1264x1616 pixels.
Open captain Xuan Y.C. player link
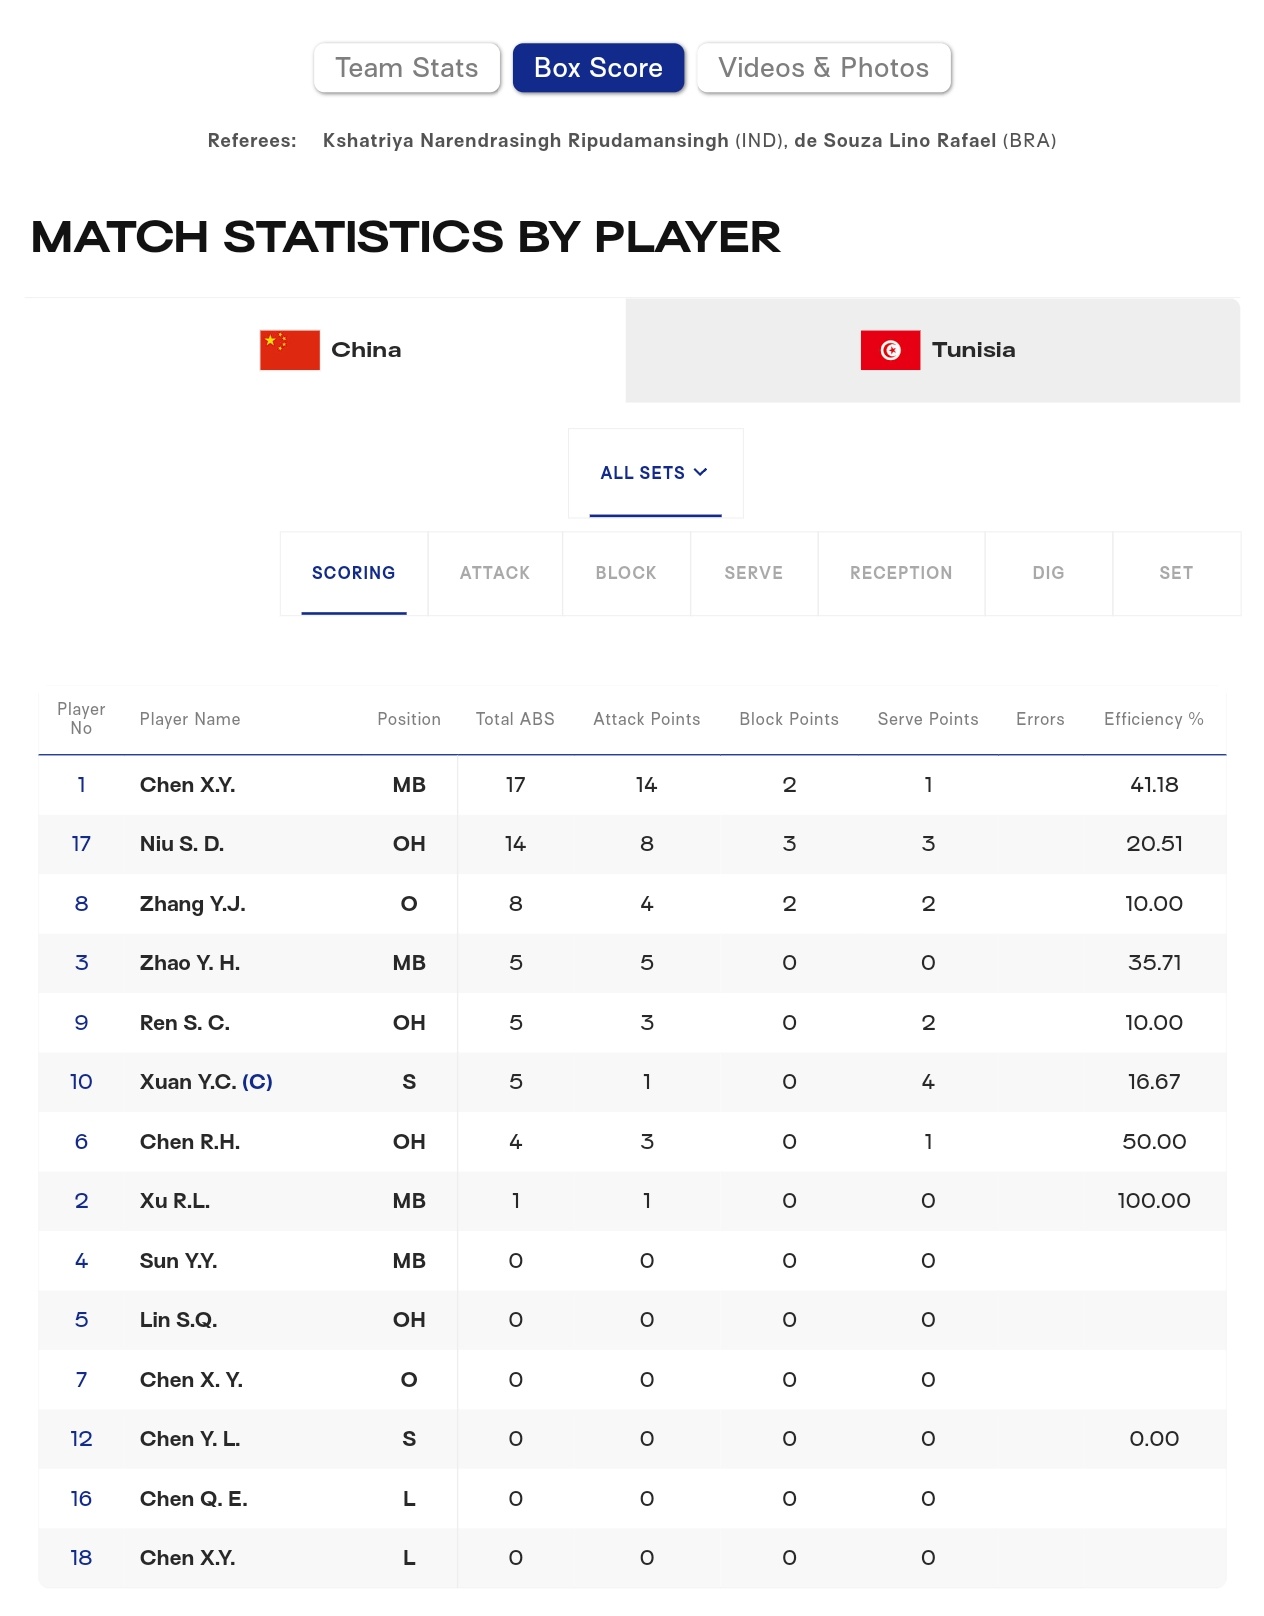[206, 1082]
